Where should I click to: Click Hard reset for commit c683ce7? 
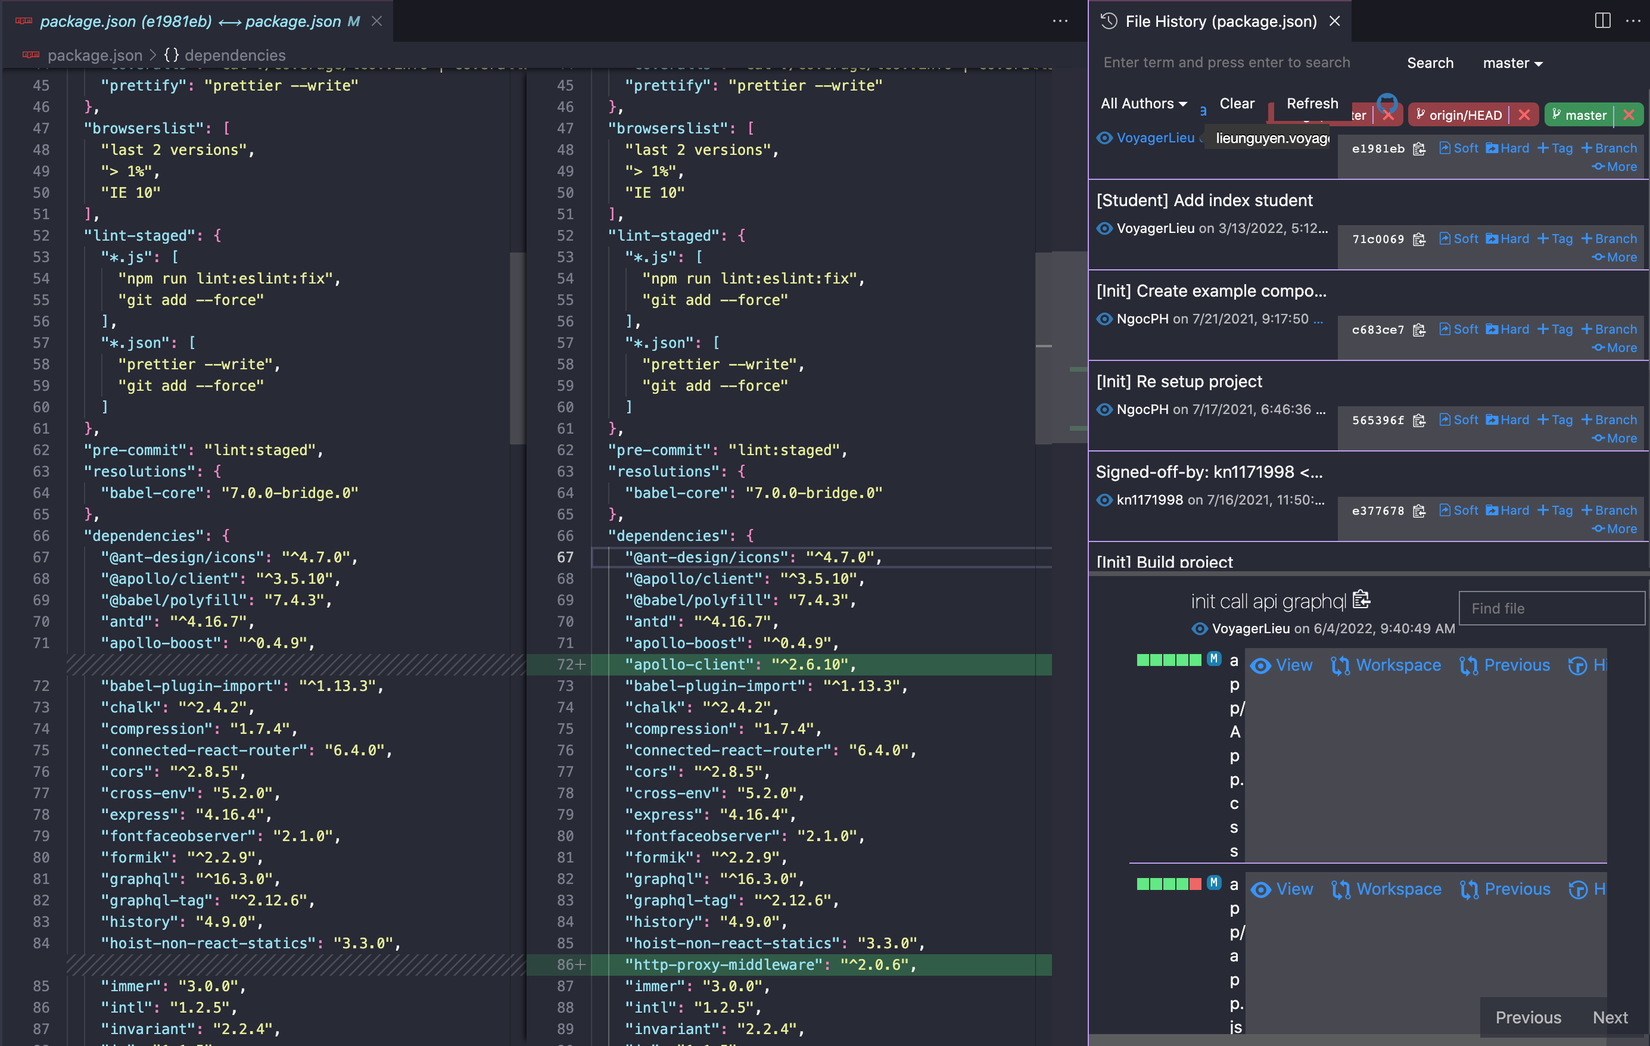coord(1508,329)
